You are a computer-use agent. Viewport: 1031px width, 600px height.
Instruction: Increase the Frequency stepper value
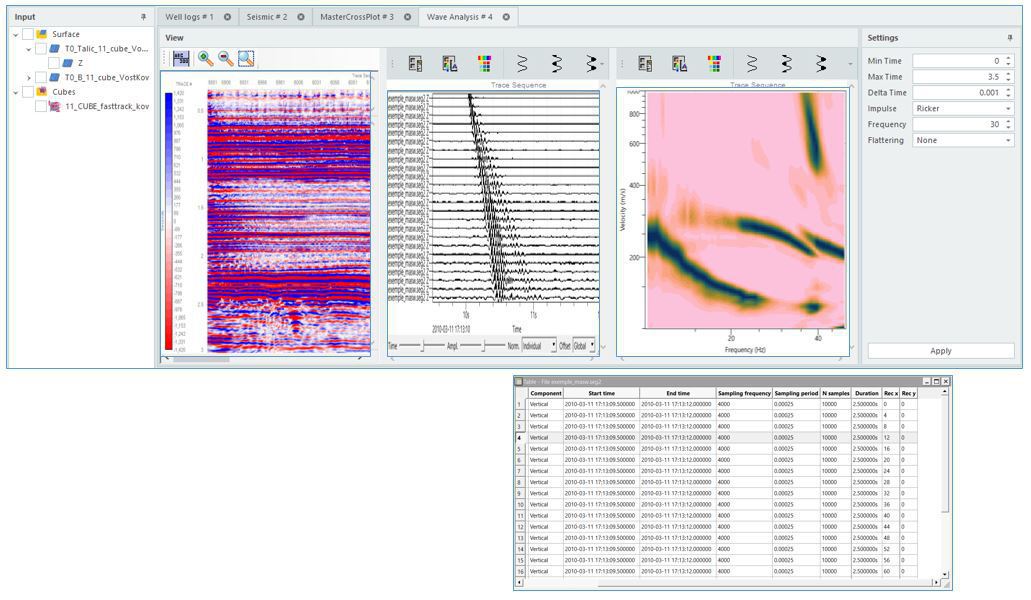pyautogui.click(x=1009, y=122)
